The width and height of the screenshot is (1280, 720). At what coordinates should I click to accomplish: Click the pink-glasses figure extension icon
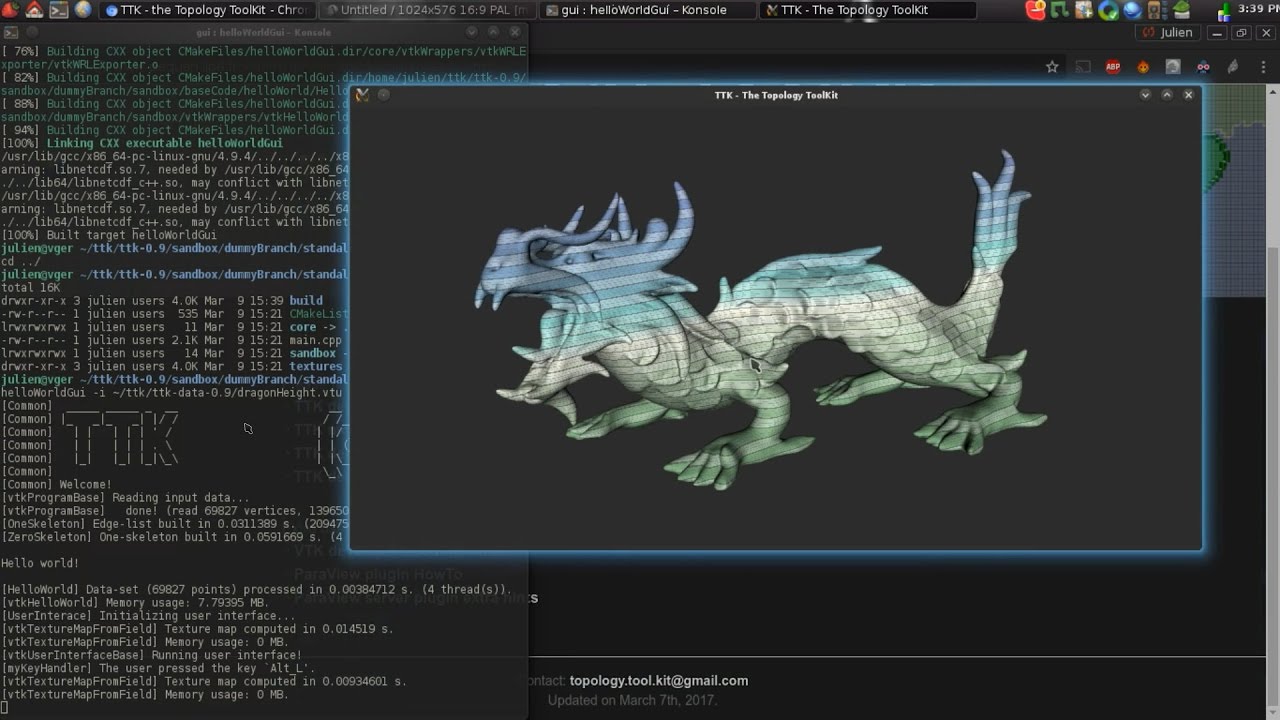pos(1203,67)
